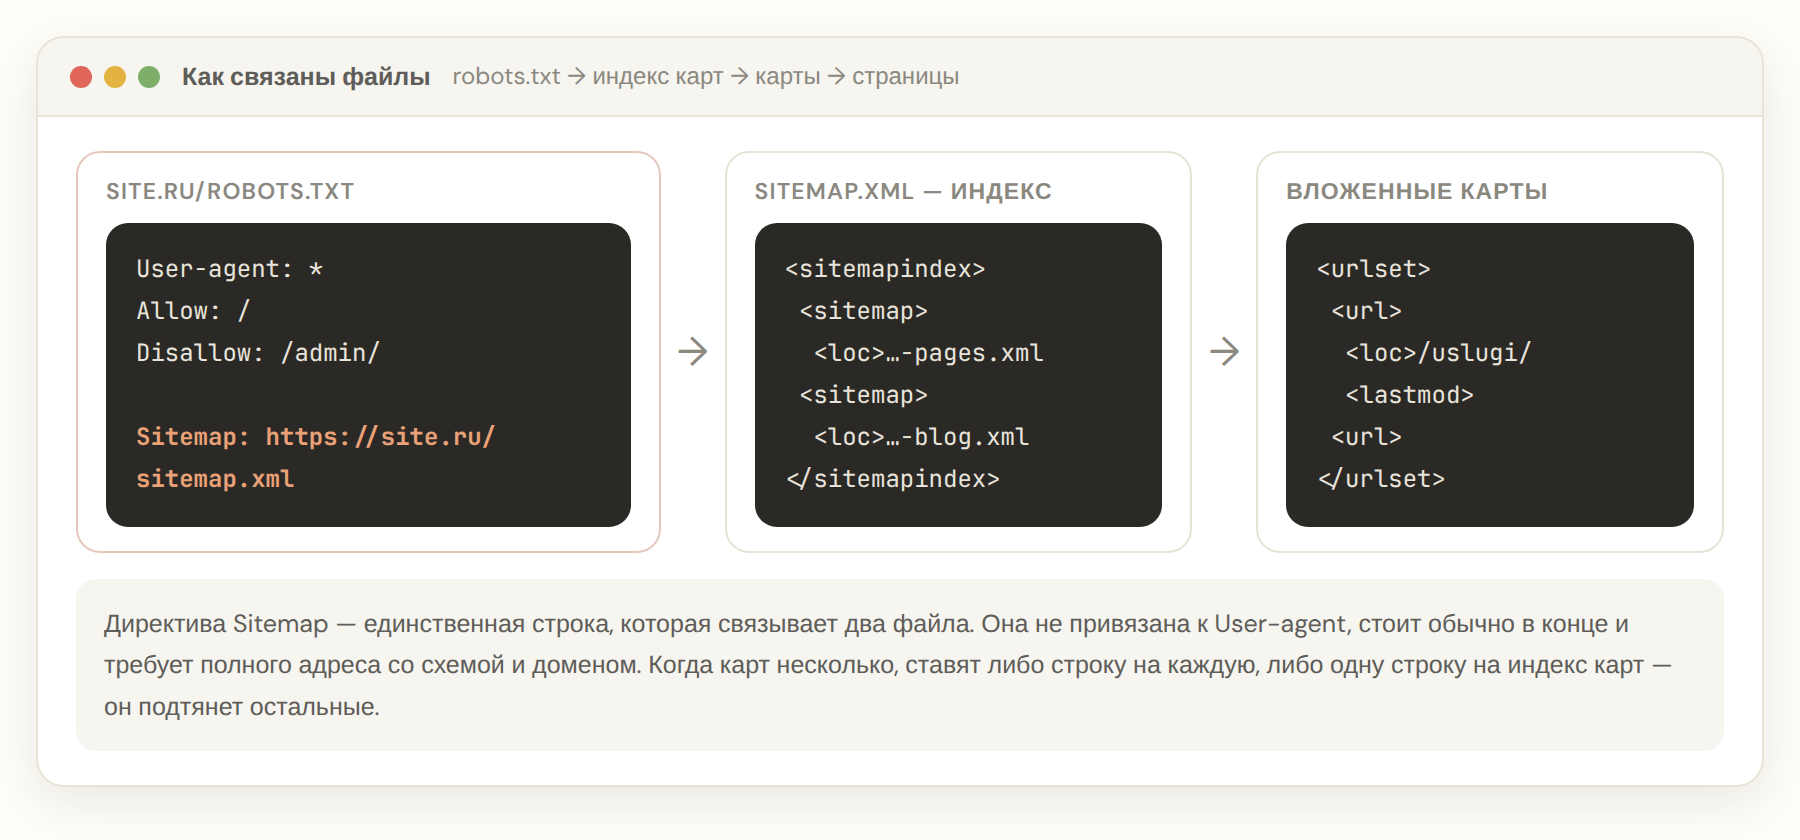Viewport: 1800px width, 840px height.
Task: Click the green window dot
Action: 149,77
